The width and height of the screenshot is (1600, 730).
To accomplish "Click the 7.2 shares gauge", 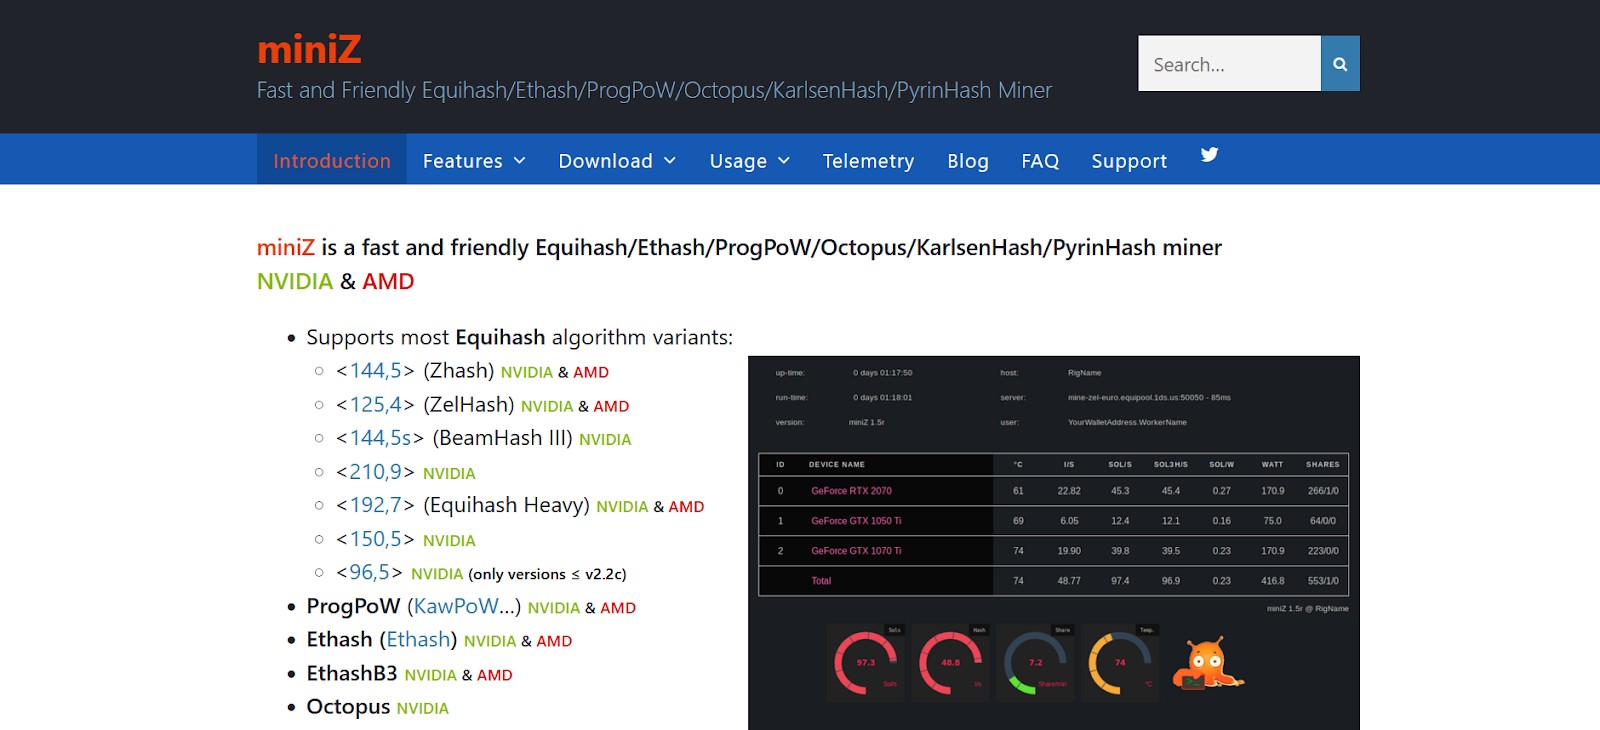I will pos(1035,662).
